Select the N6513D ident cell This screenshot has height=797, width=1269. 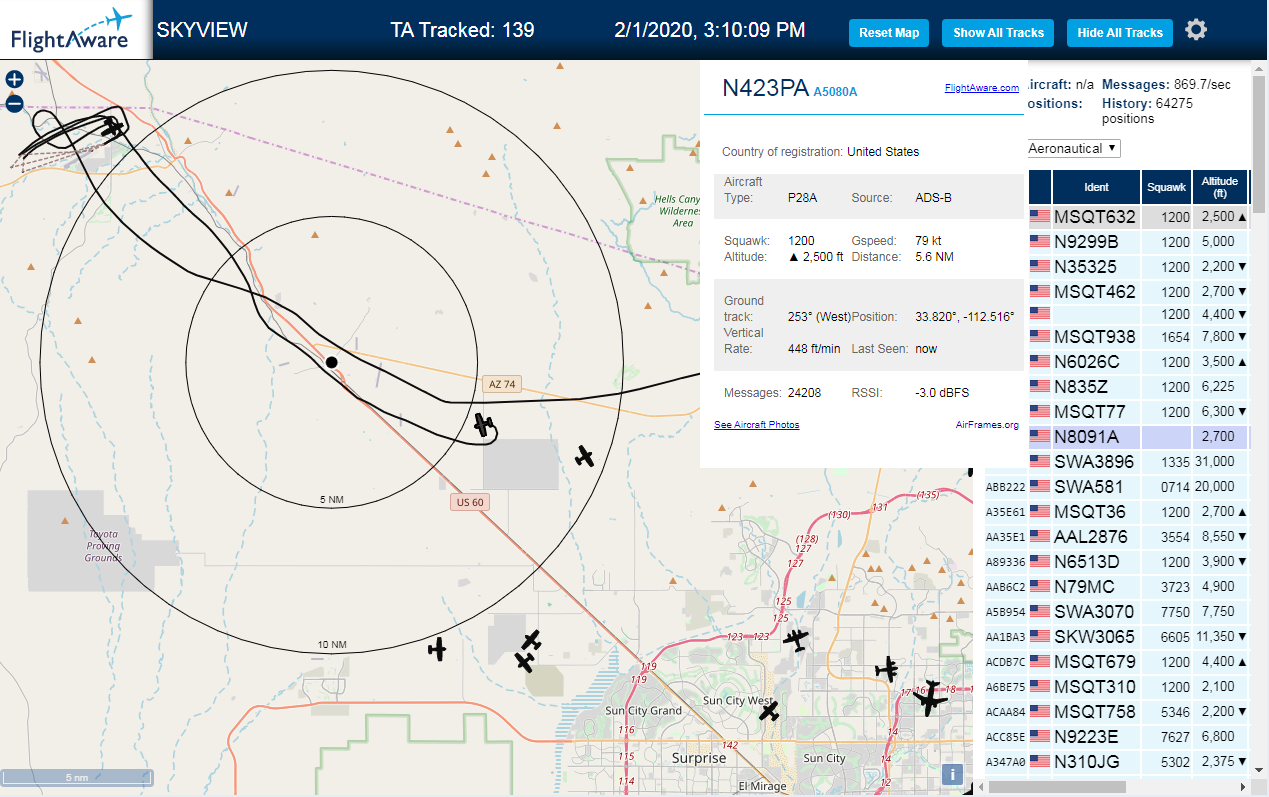pyautogui.click(x=1096, y=561)
